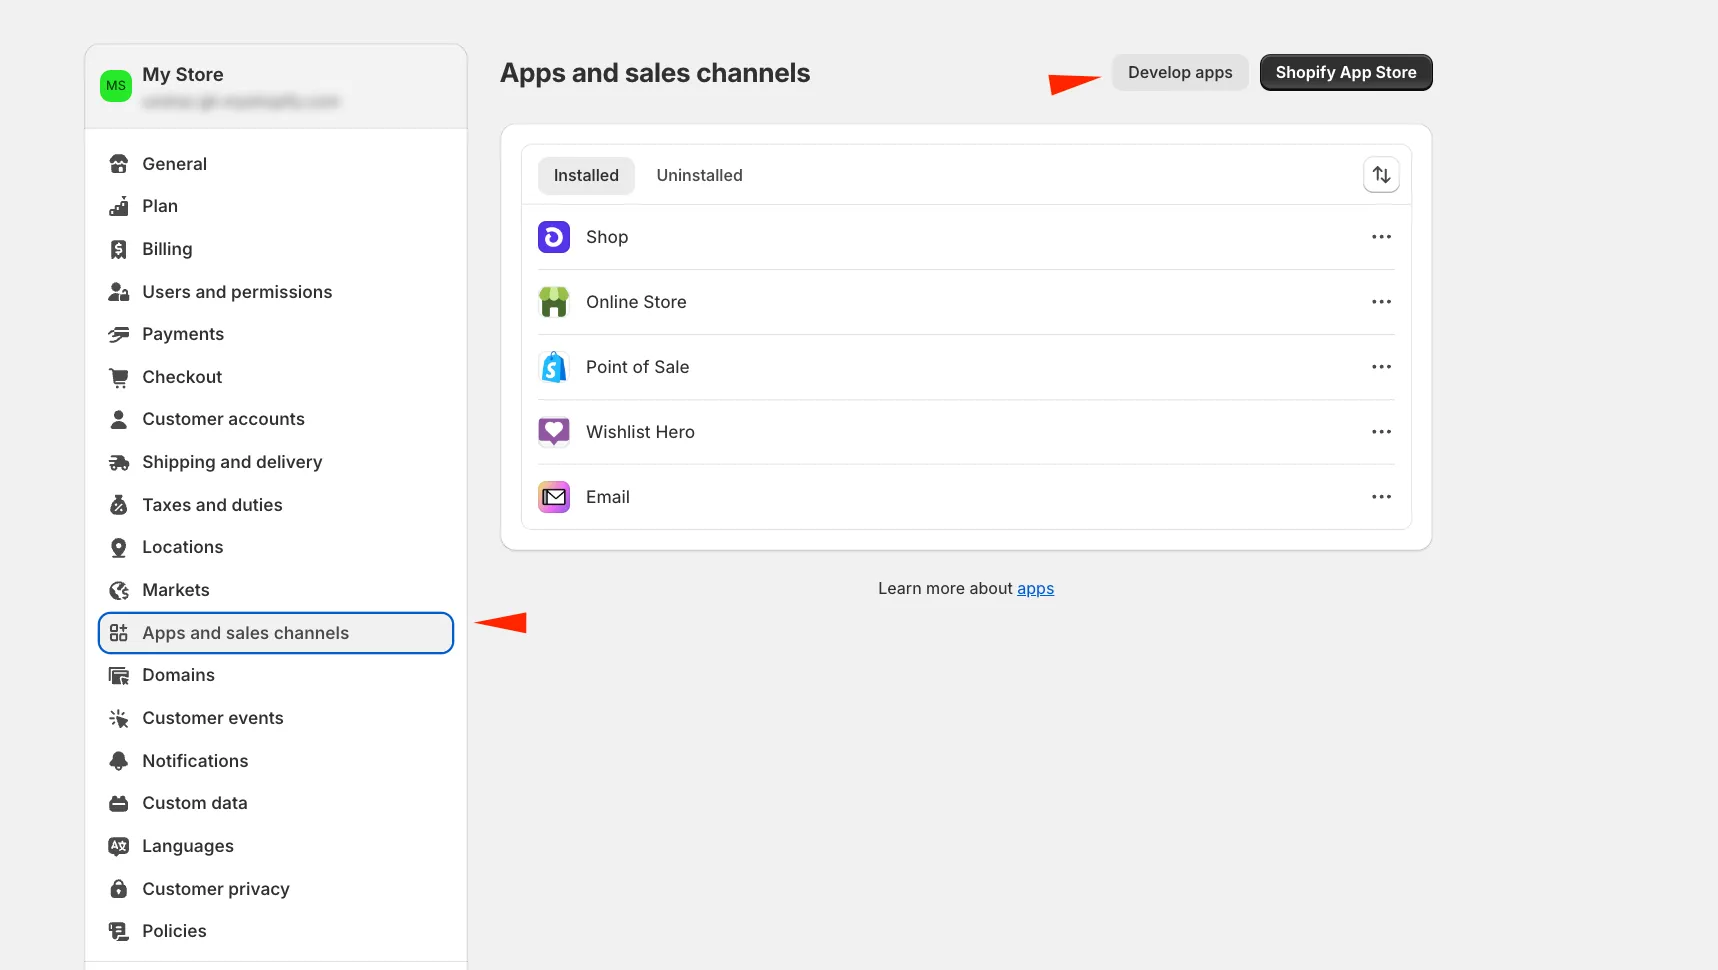Click the Point of Sale app icon
Screen dimensions: 1718x970
pyautogui.click(x=554, y=367)
